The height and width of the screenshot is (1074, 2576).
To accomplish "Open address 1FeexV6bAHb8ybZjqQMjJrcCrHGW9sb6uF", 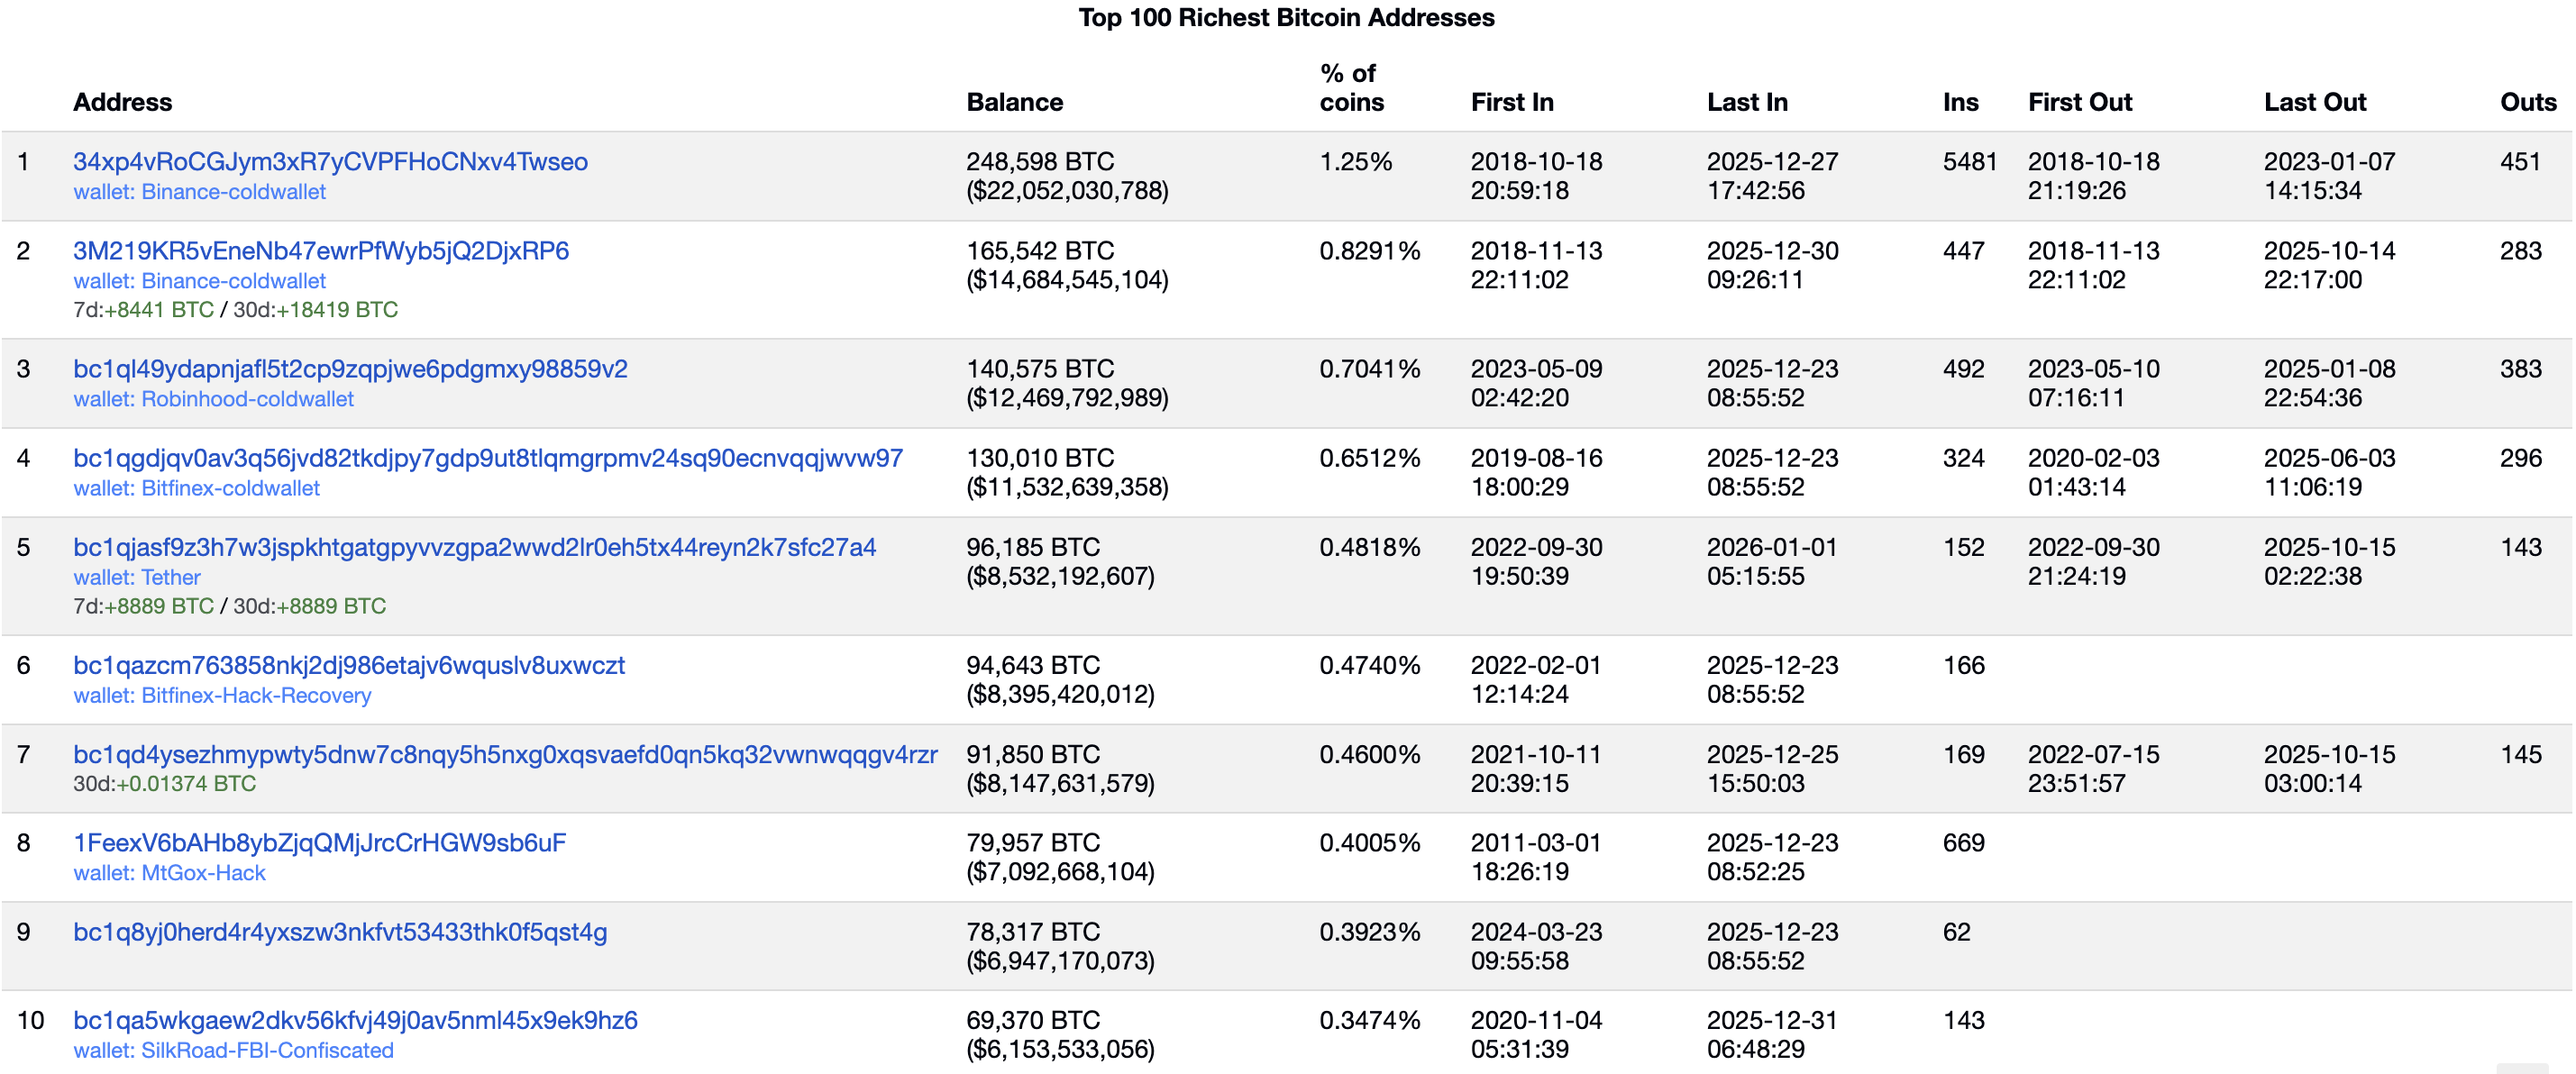I will 319,842.
